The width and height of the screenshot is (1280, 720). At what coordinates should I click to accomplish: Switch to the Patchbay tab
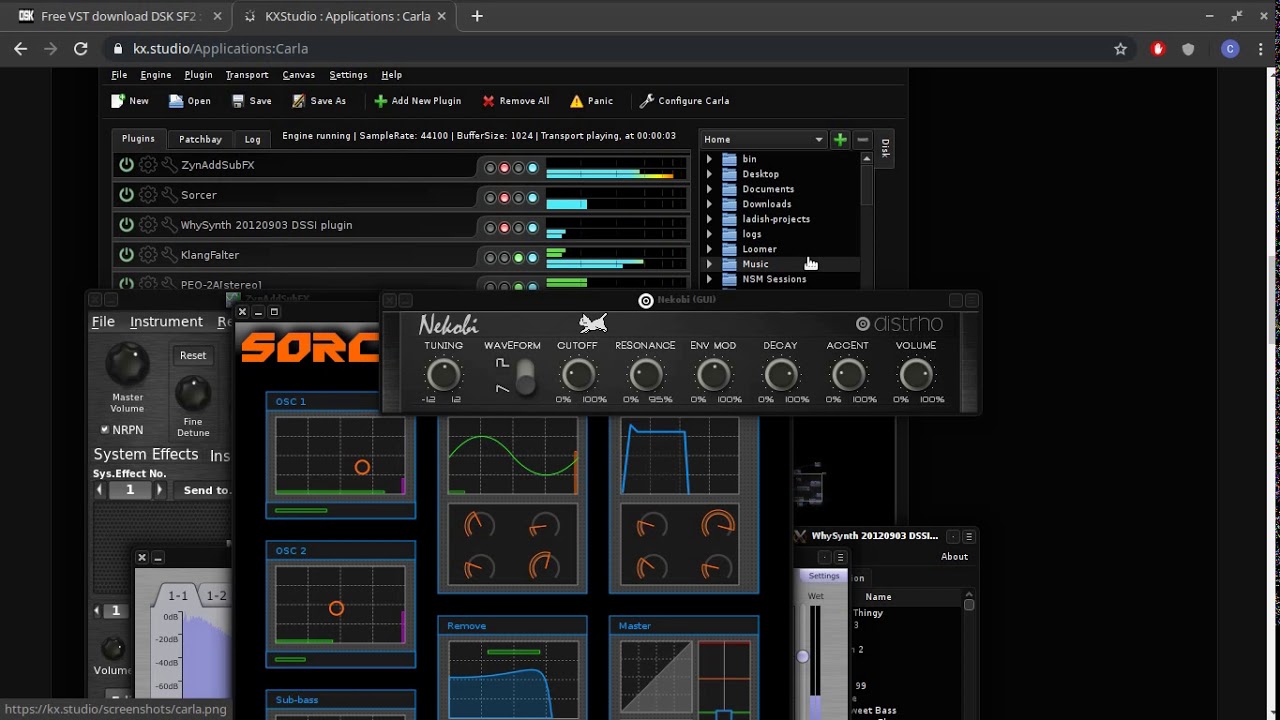200,139
